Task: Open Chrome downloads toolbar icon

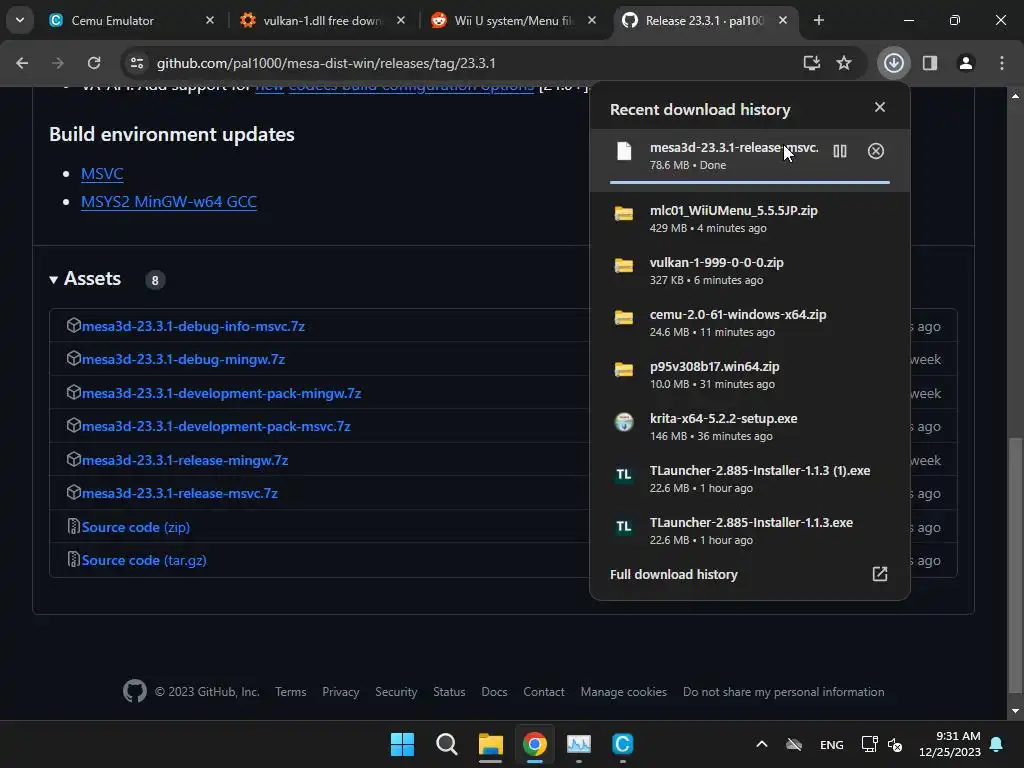Action: pos(893,63)
